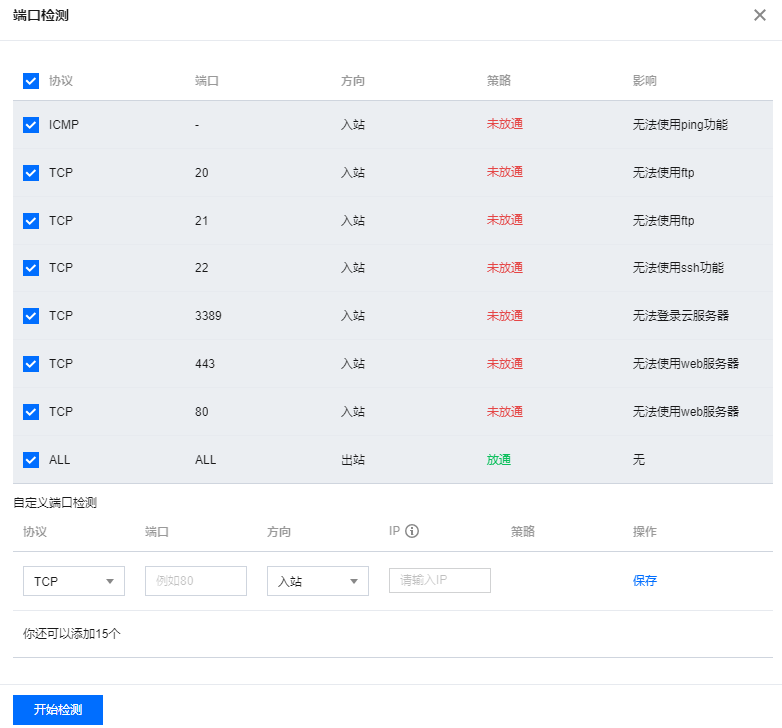
Task: Uncheck the TCP port 21 checkbox
Action: click(x=31, y=221)
